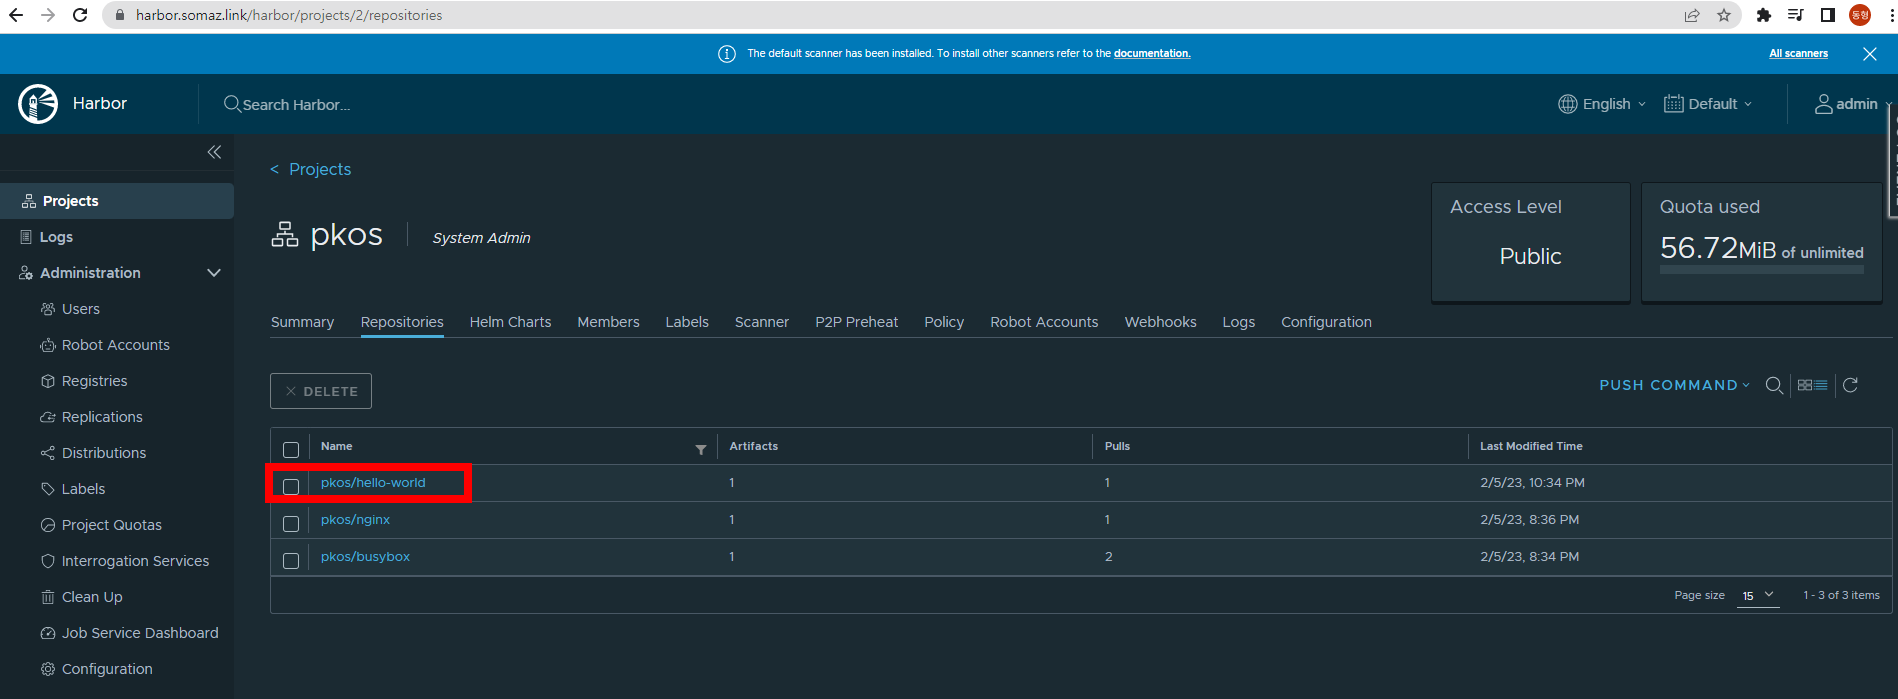The width and height of the screenshot is (1898, 699).
Task: Open Robot Accounts in the sidebar
Action: [x=115, y=345]
